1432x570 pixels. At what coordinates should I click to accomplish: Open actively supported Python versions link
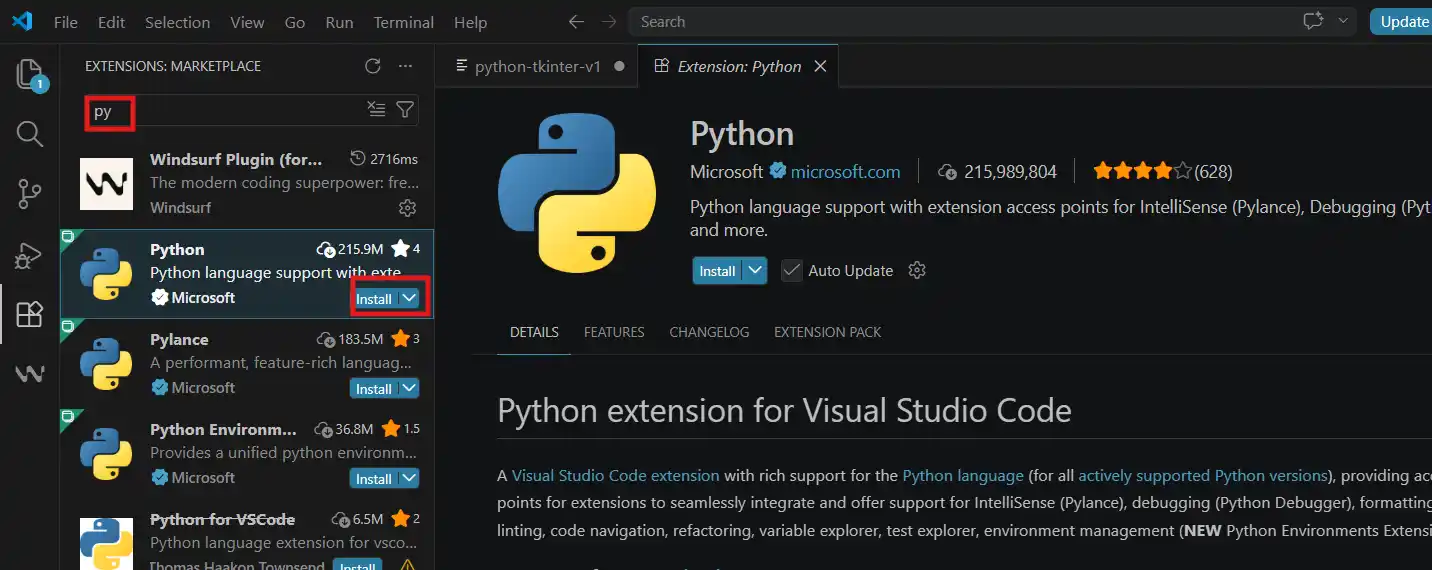click(x=1202, y=475)
